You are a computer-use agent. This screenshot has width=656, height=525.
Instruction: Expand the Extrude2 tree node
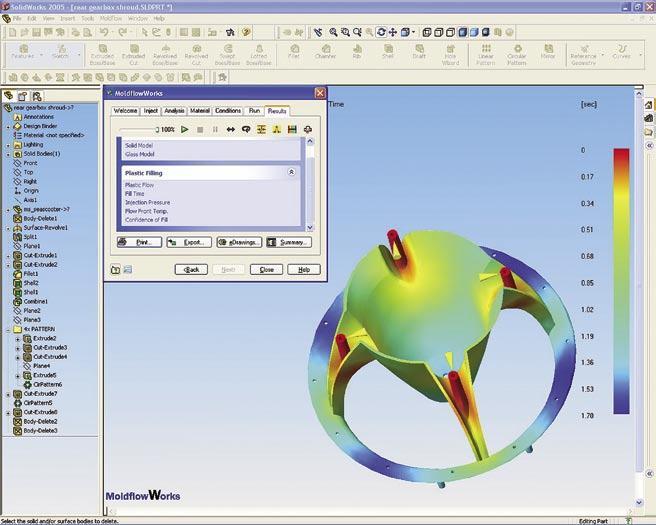click(x=18, y=339)
